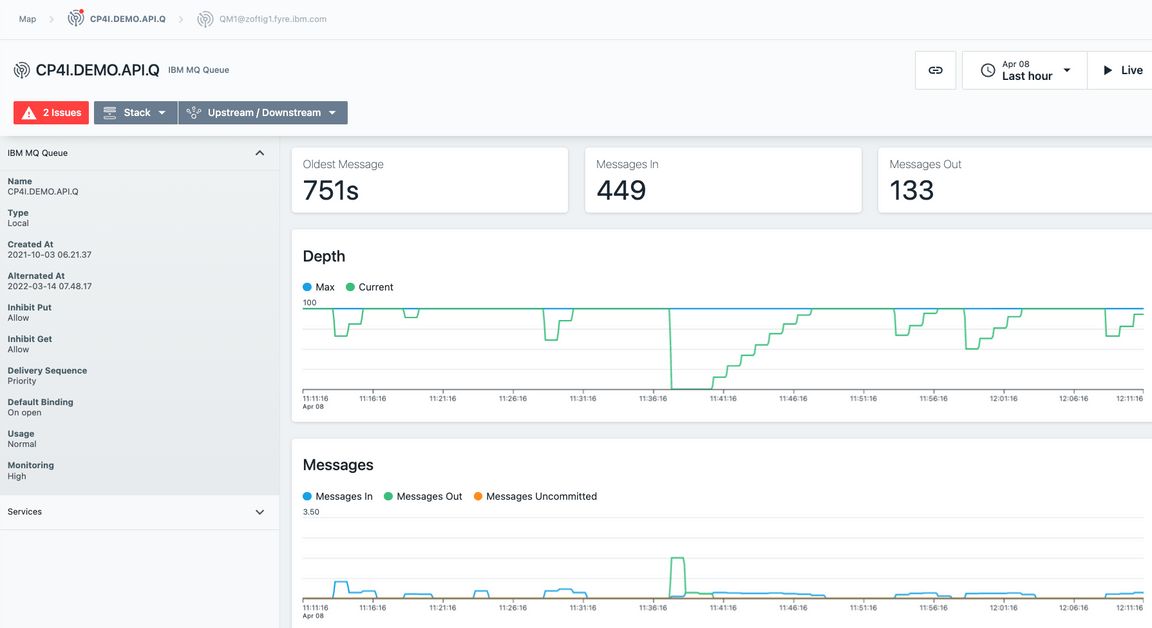Collapse the IBM MQ Queue section
1152x628 pixels.
coord(259,153)
